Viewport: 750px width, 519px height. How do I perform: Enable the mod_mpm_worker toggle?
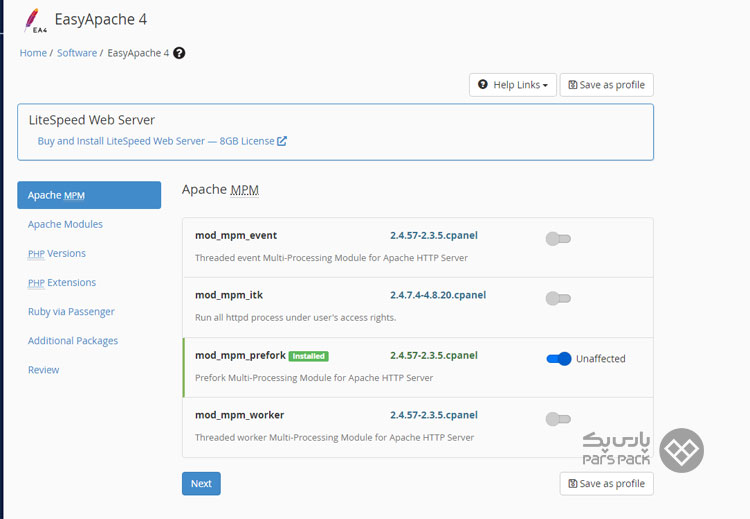[x=558, y=419]
